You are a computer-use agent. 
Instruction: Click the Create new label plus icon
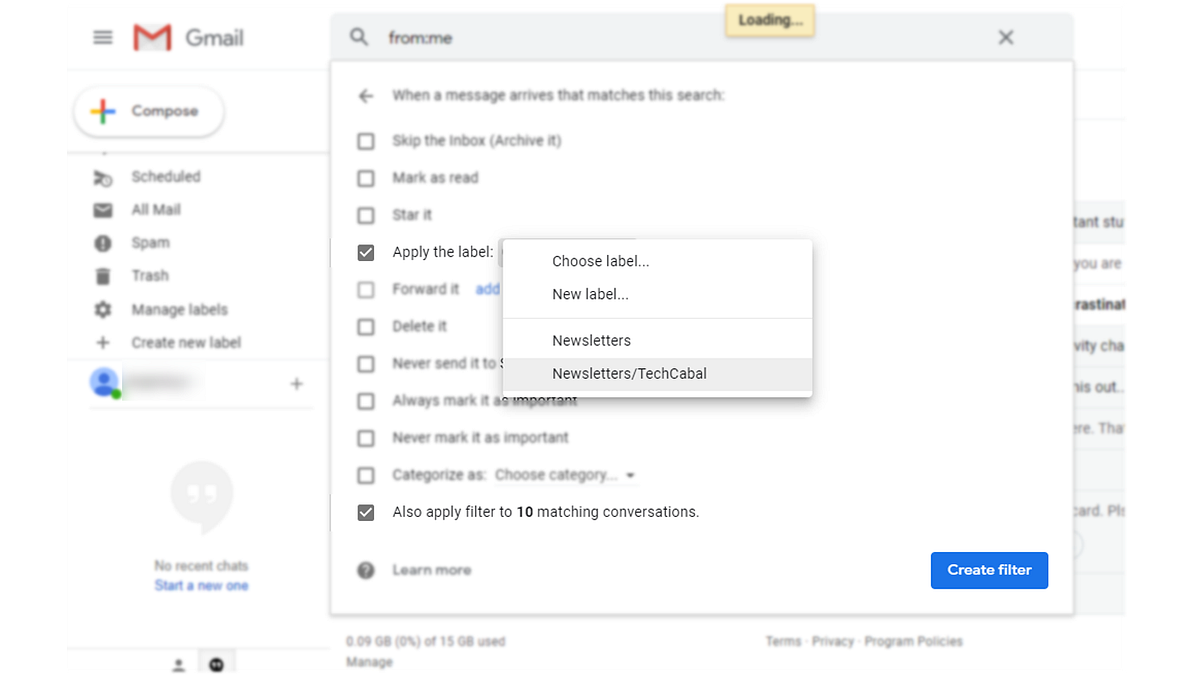click(102, 342)
